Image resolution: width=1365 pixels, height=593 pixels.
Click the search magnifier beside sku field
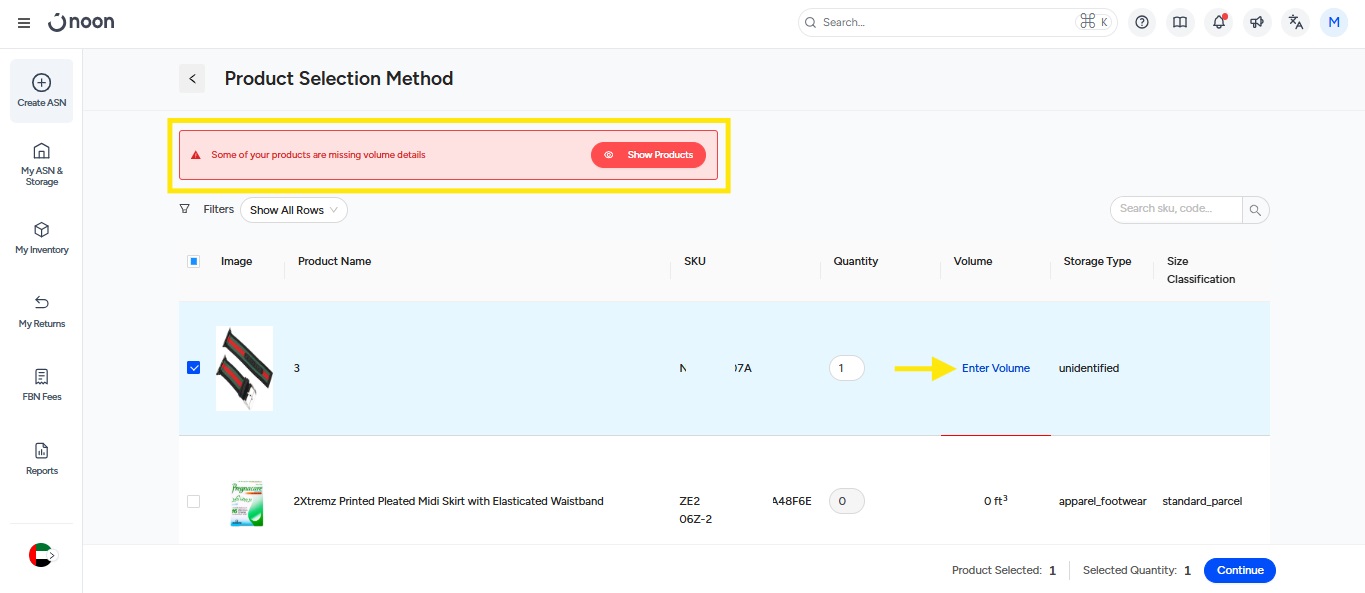(1255, 210)
